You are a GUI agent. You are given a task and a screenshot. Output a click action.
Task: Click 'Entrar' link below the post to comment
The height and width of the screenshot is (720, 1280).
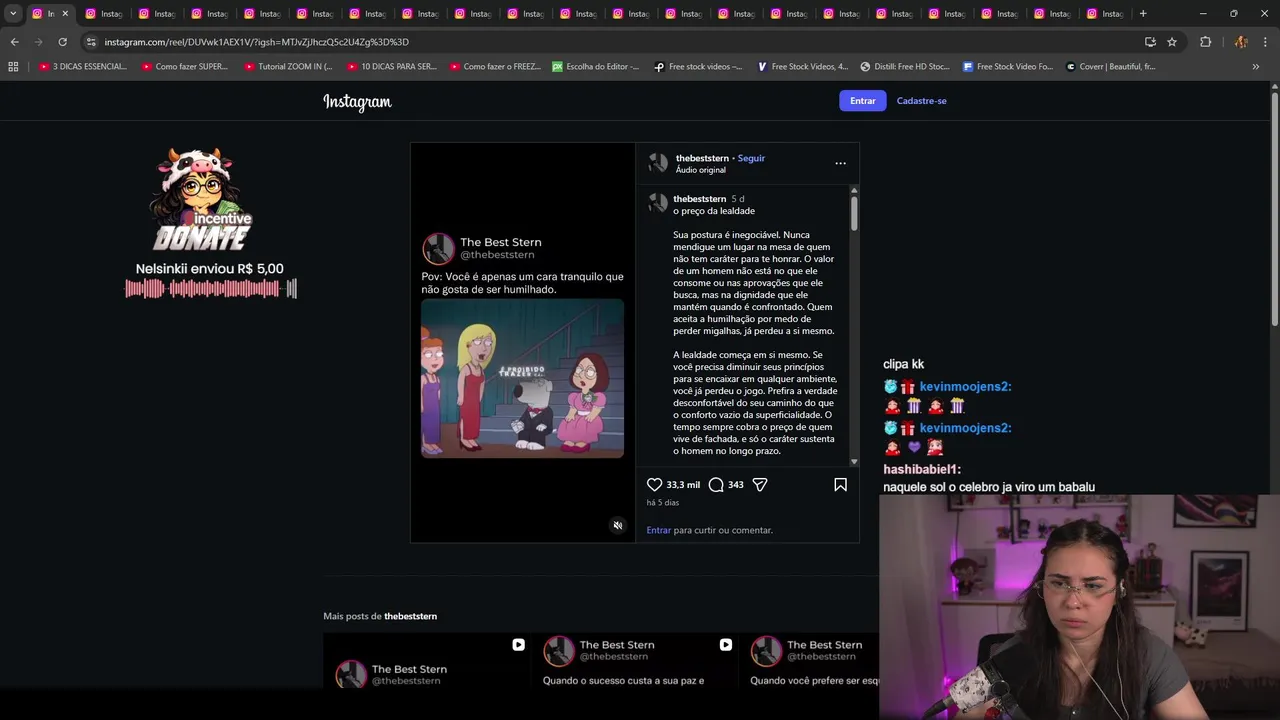(659, 530)
